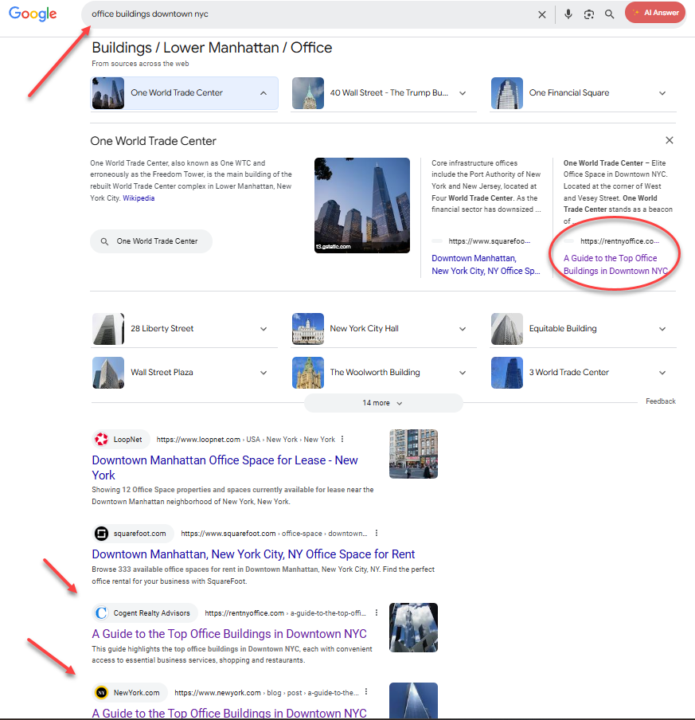This screenshot has width=695, height=720.
Task: Click 3 World Trade Center thumbnail image
Action: click(507, 372)
